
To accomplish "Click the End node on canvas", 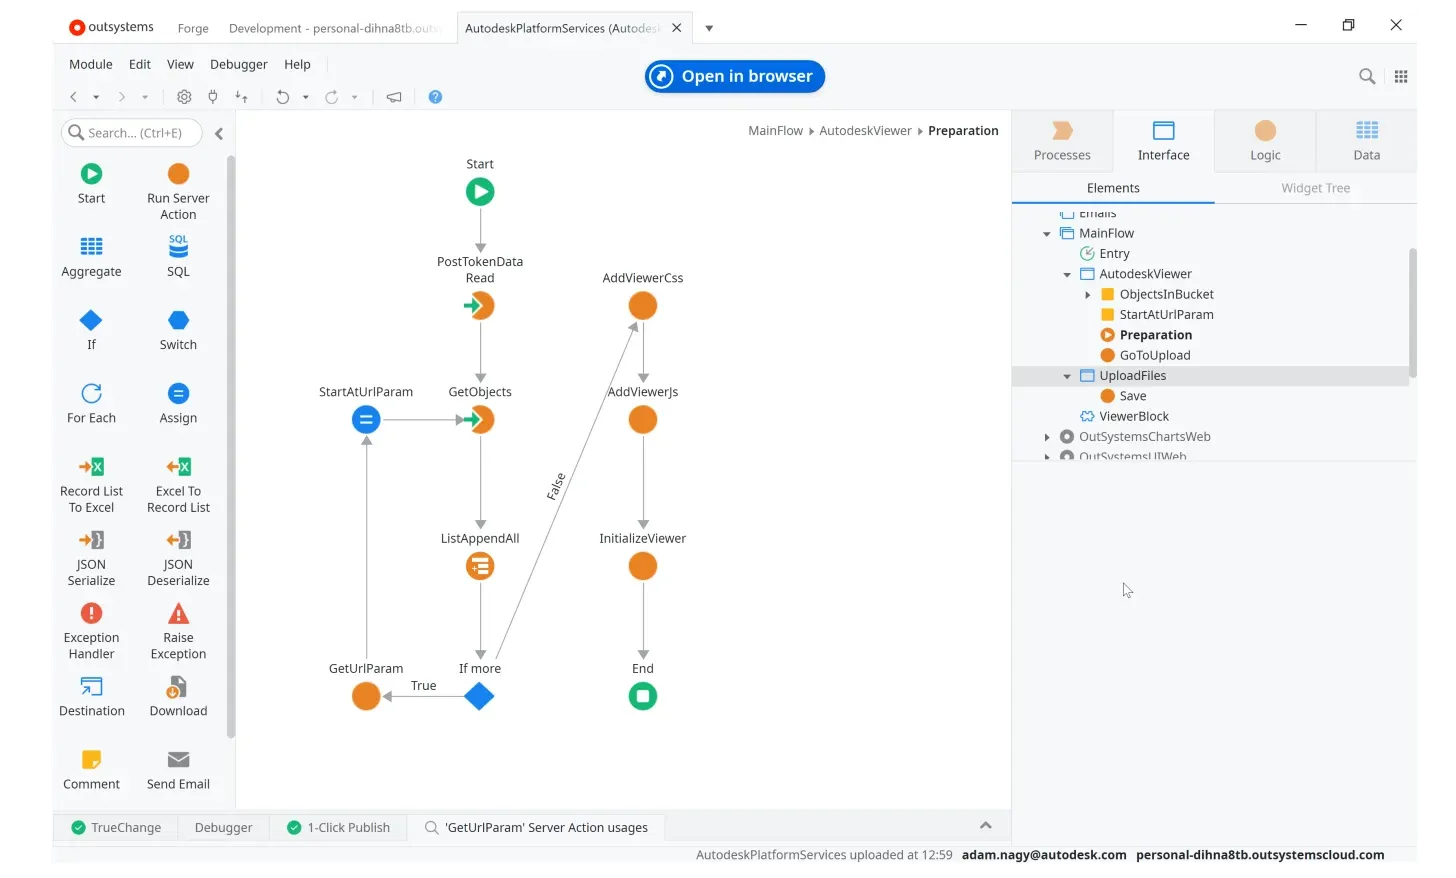I will pos(643,696).
